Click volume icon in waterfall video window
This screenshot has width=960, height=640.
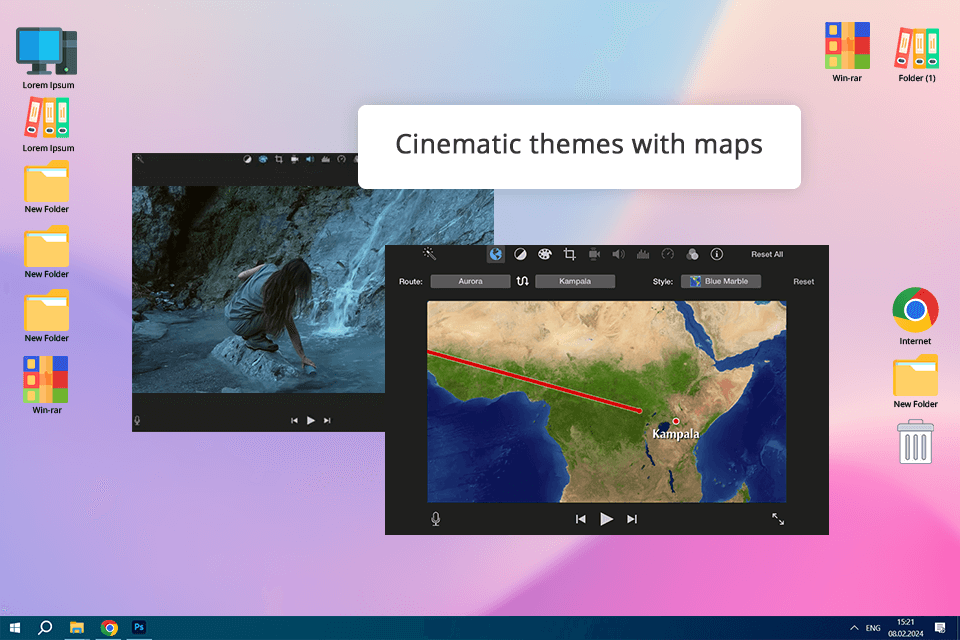click(x=310, y=159)
